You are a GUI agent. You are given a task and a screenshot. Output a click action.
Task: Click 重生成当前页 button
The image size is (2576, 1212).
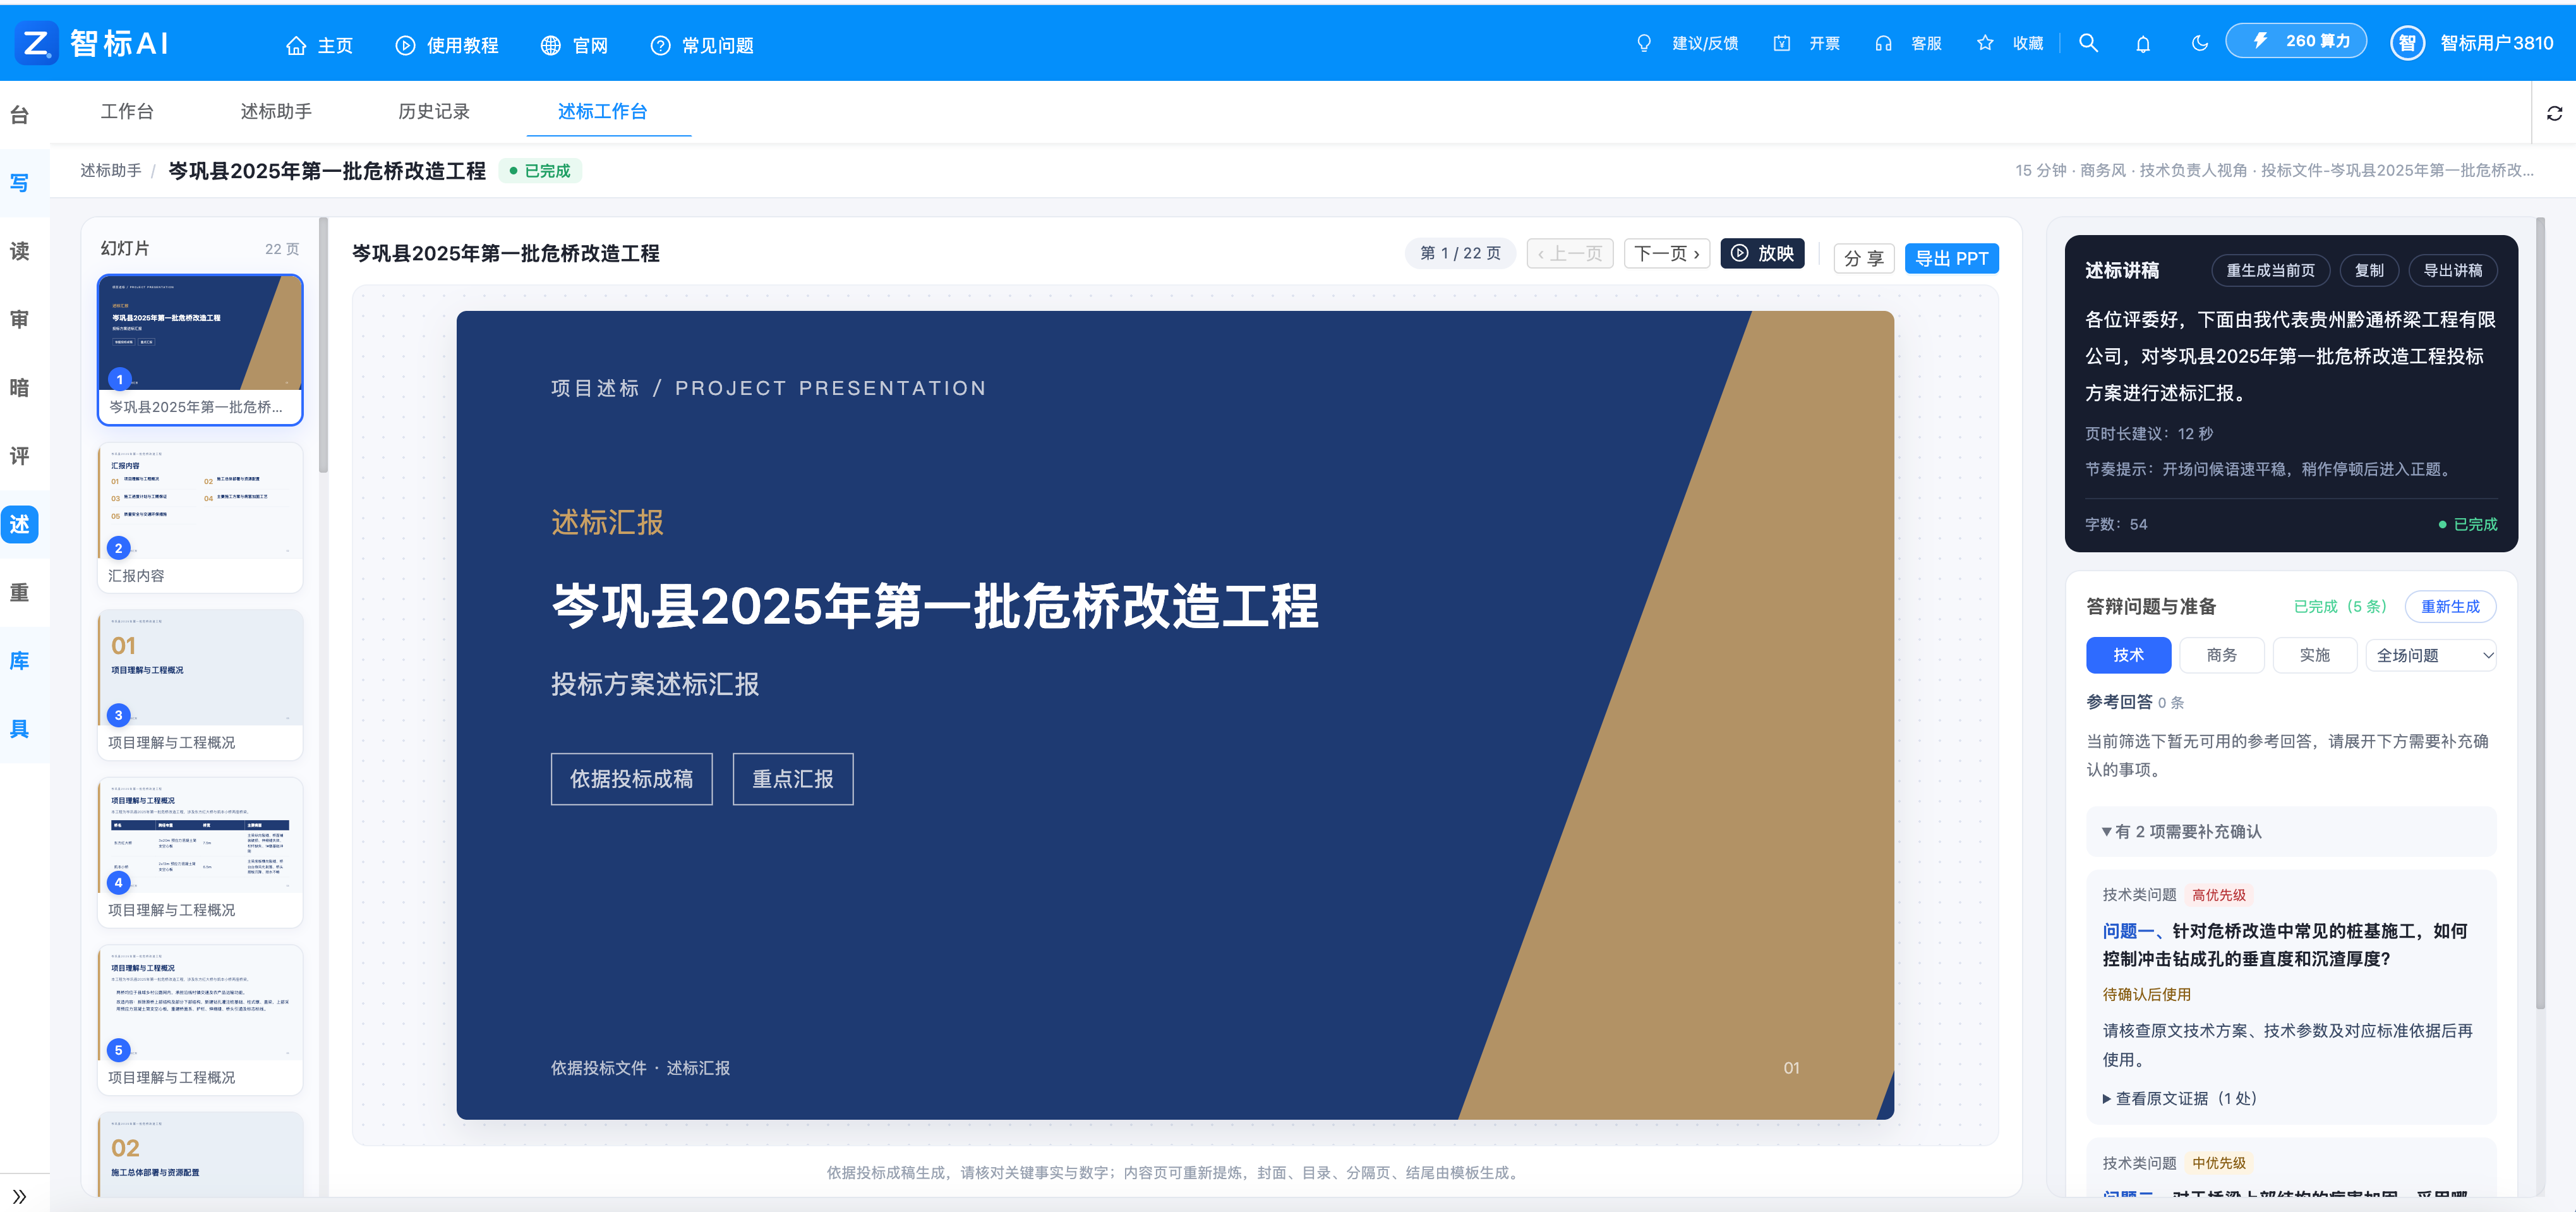2270,270
